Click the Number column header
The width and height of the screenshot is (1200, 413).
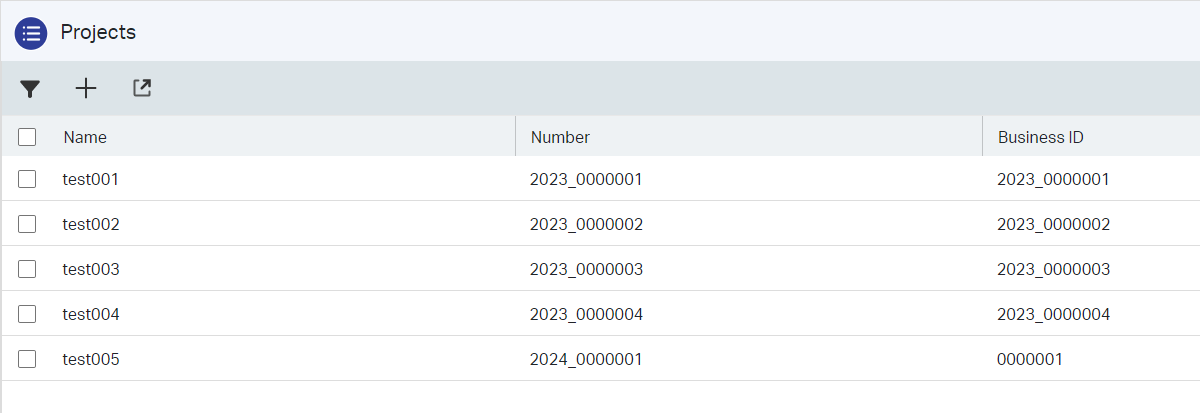560,137
